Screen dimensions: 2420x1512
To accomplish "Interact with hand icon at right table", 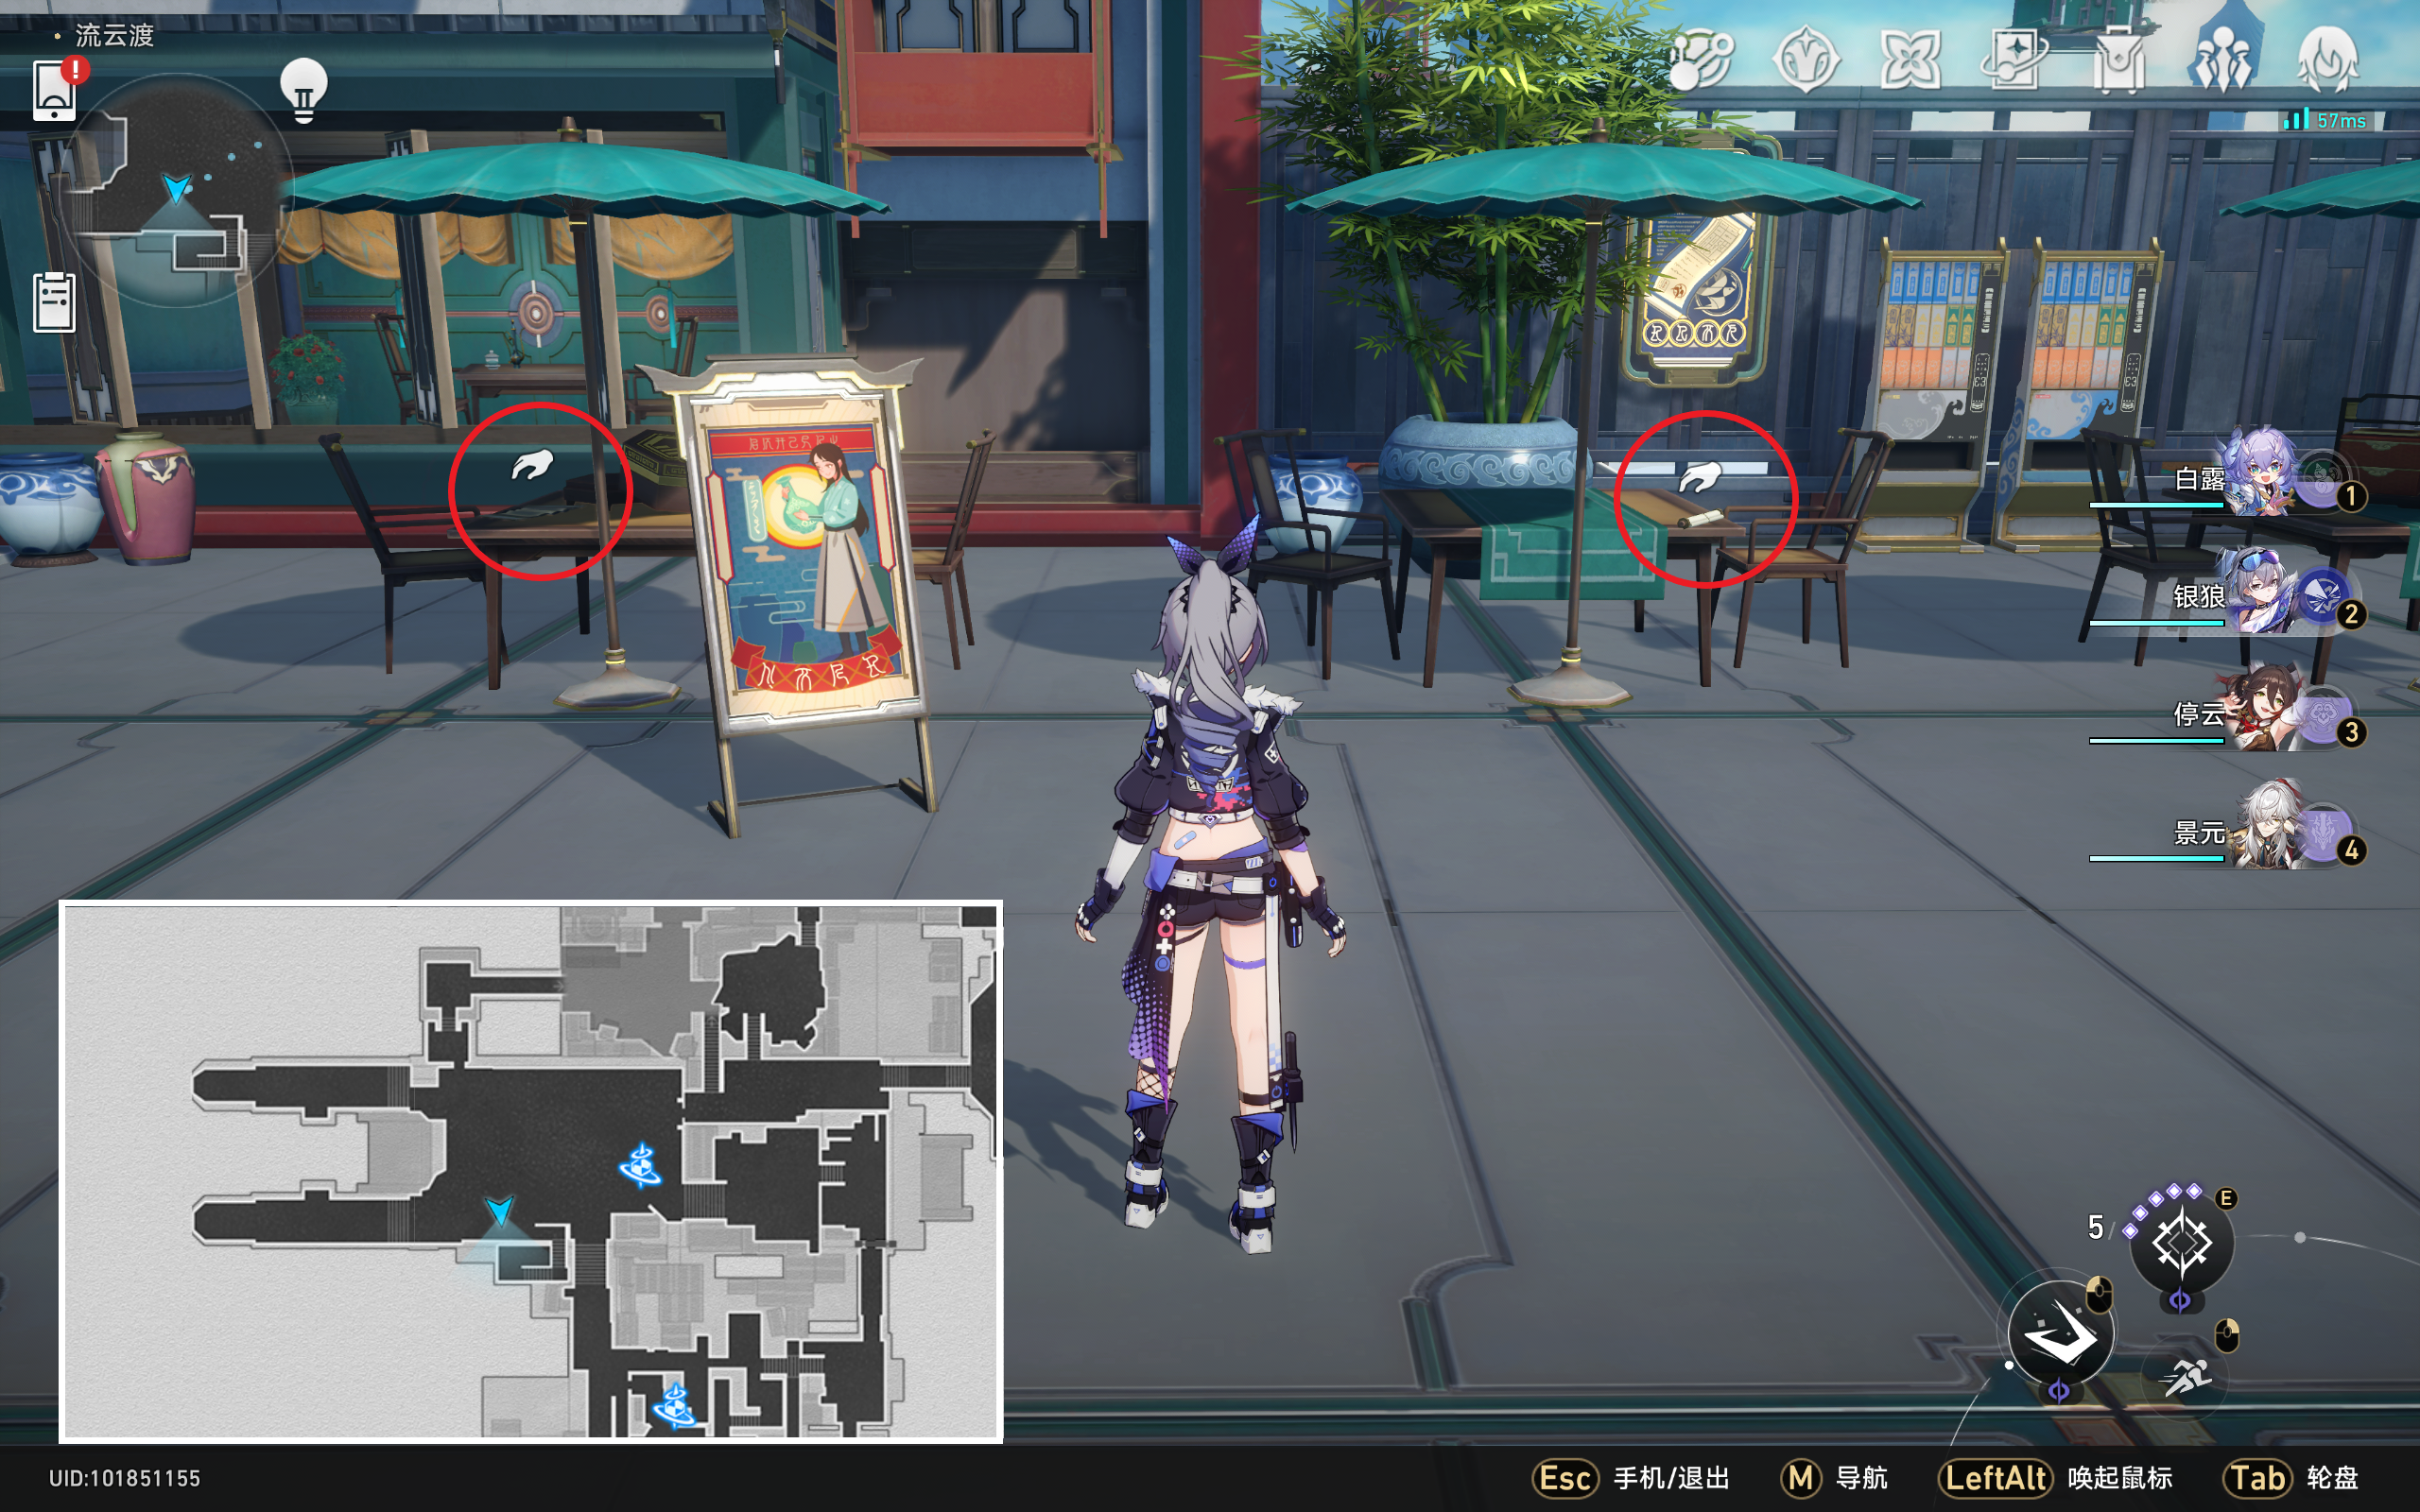I will click(x=1699, y=477).
